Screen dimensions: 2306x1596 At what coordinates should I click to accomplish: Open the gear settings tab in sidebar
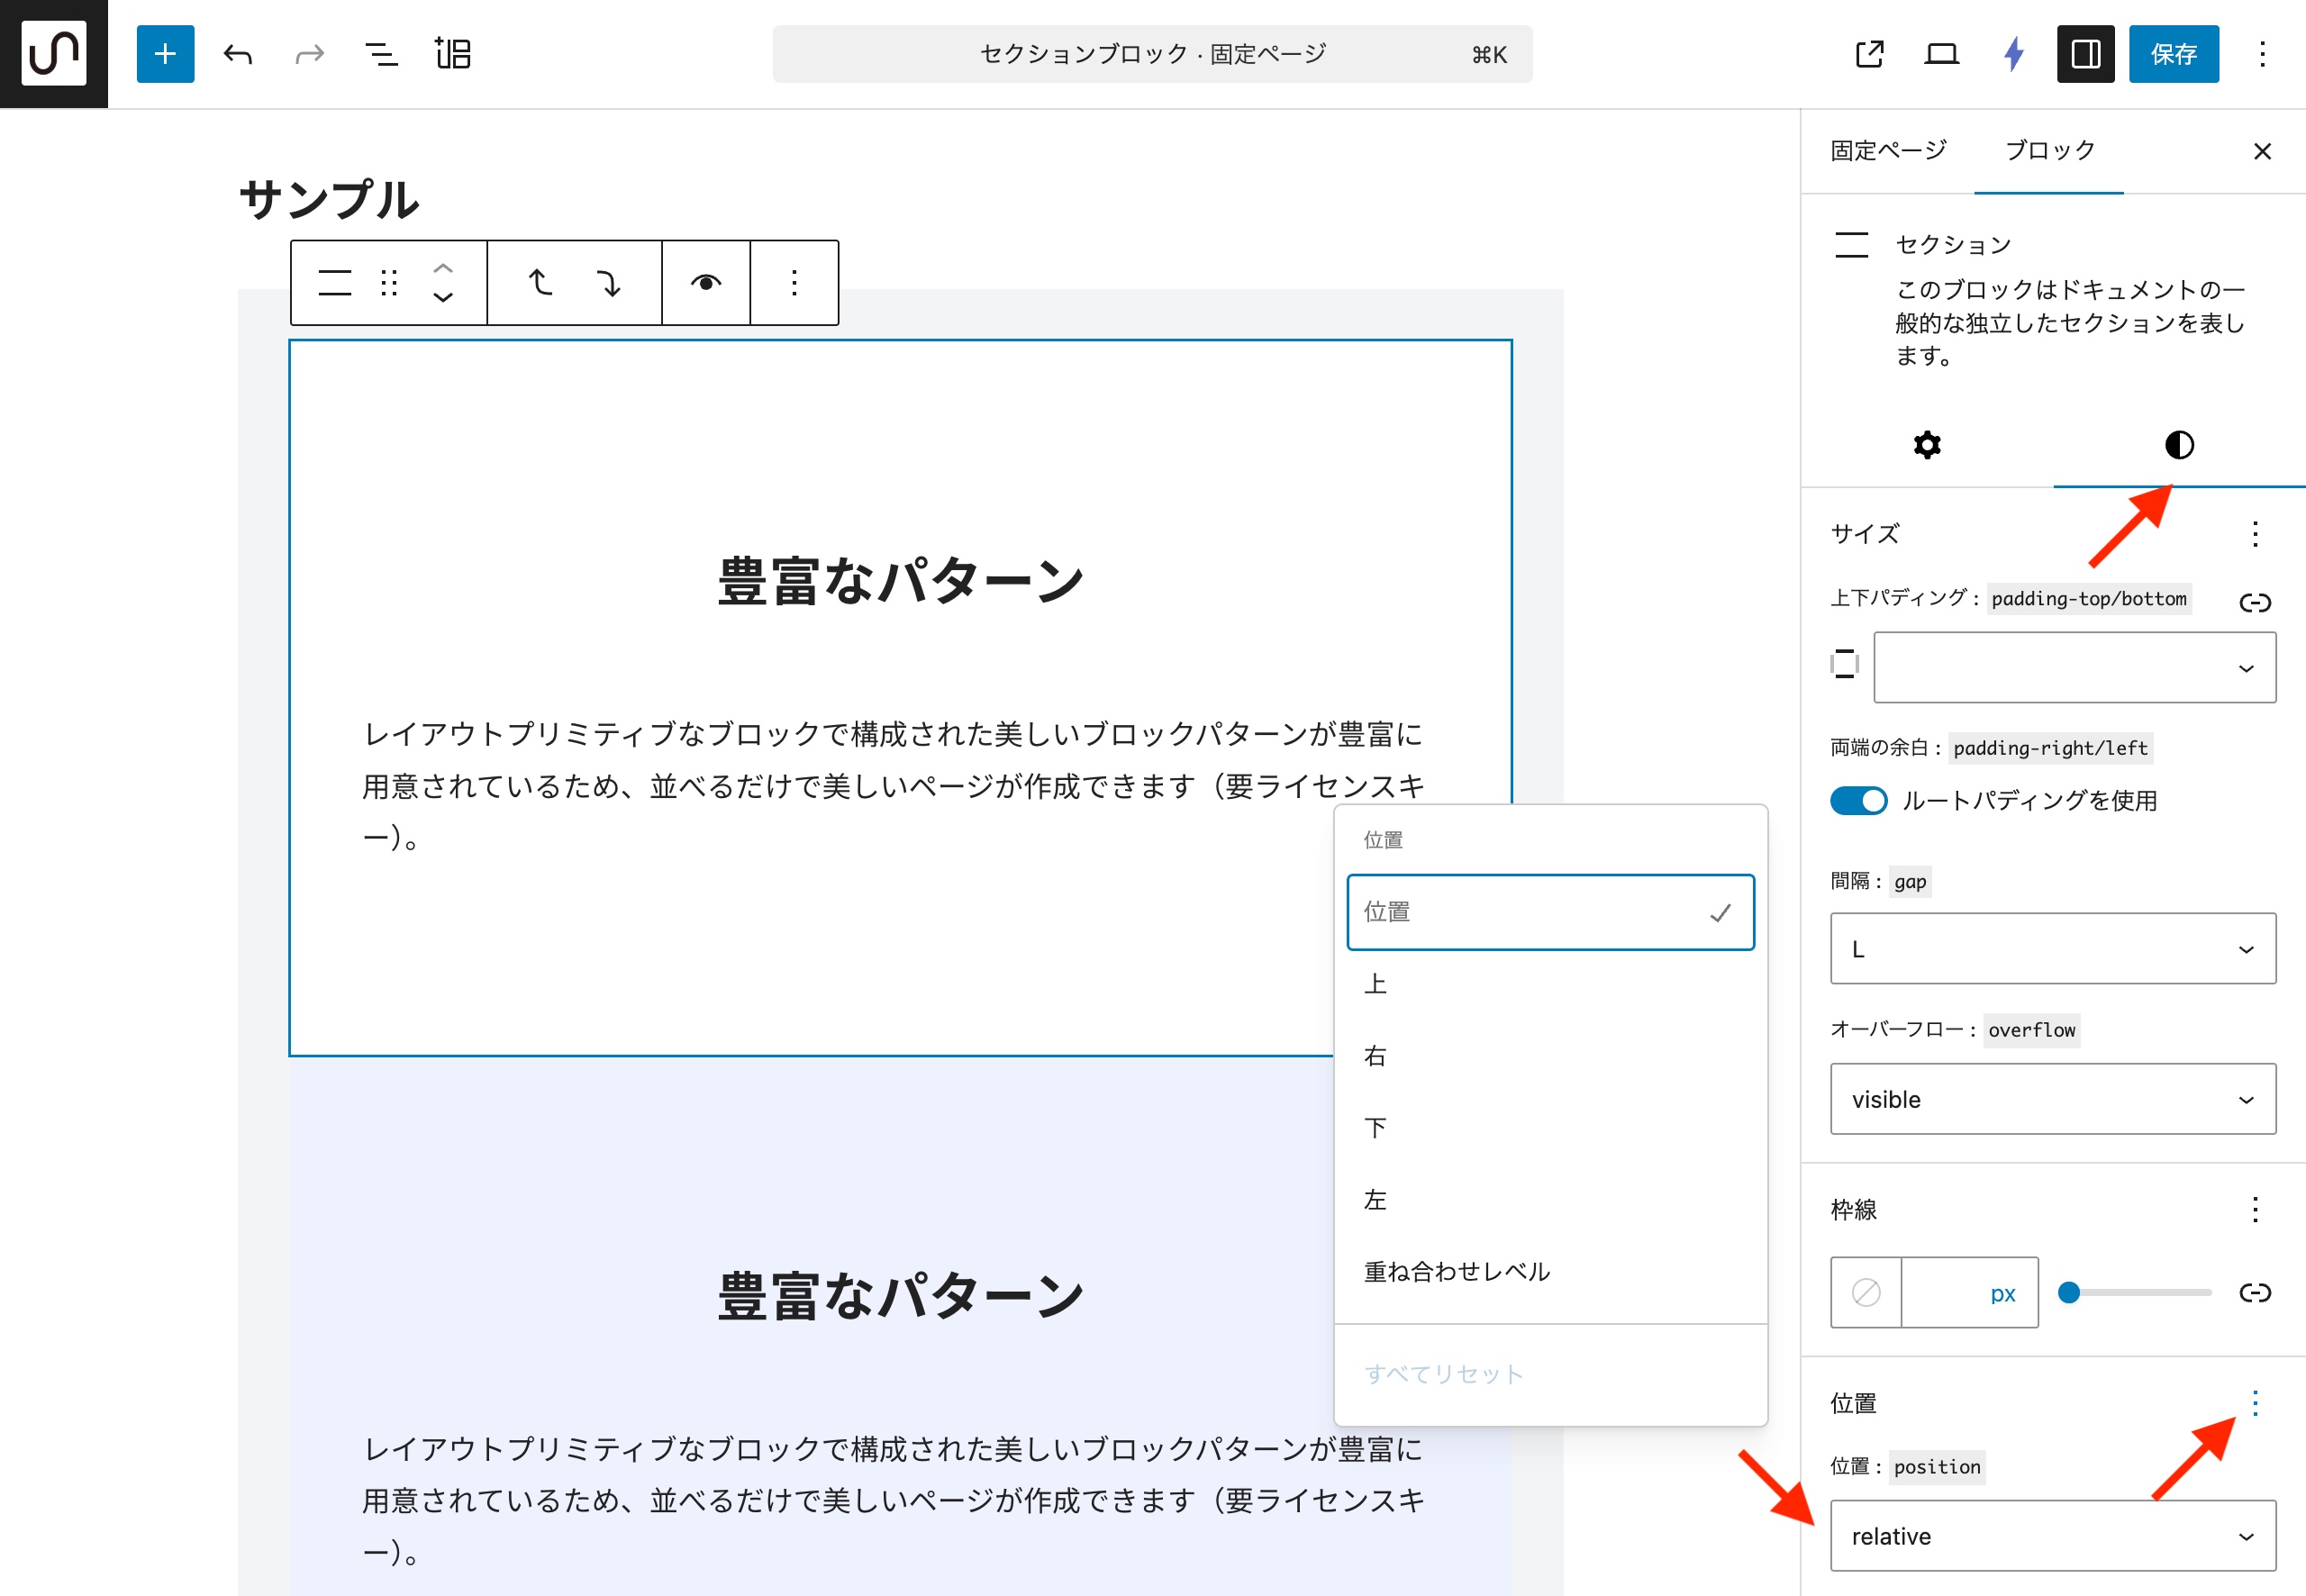coord(1927,445)
